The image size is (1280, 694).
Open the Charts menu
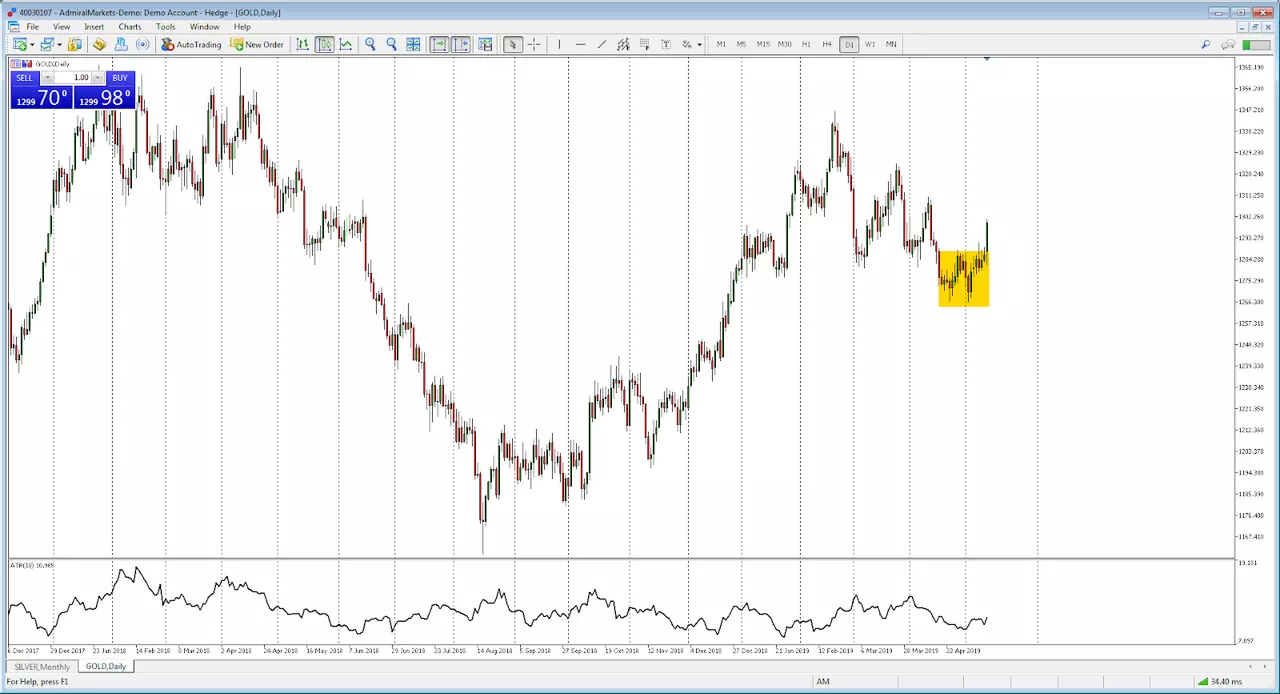click(130, 27)
